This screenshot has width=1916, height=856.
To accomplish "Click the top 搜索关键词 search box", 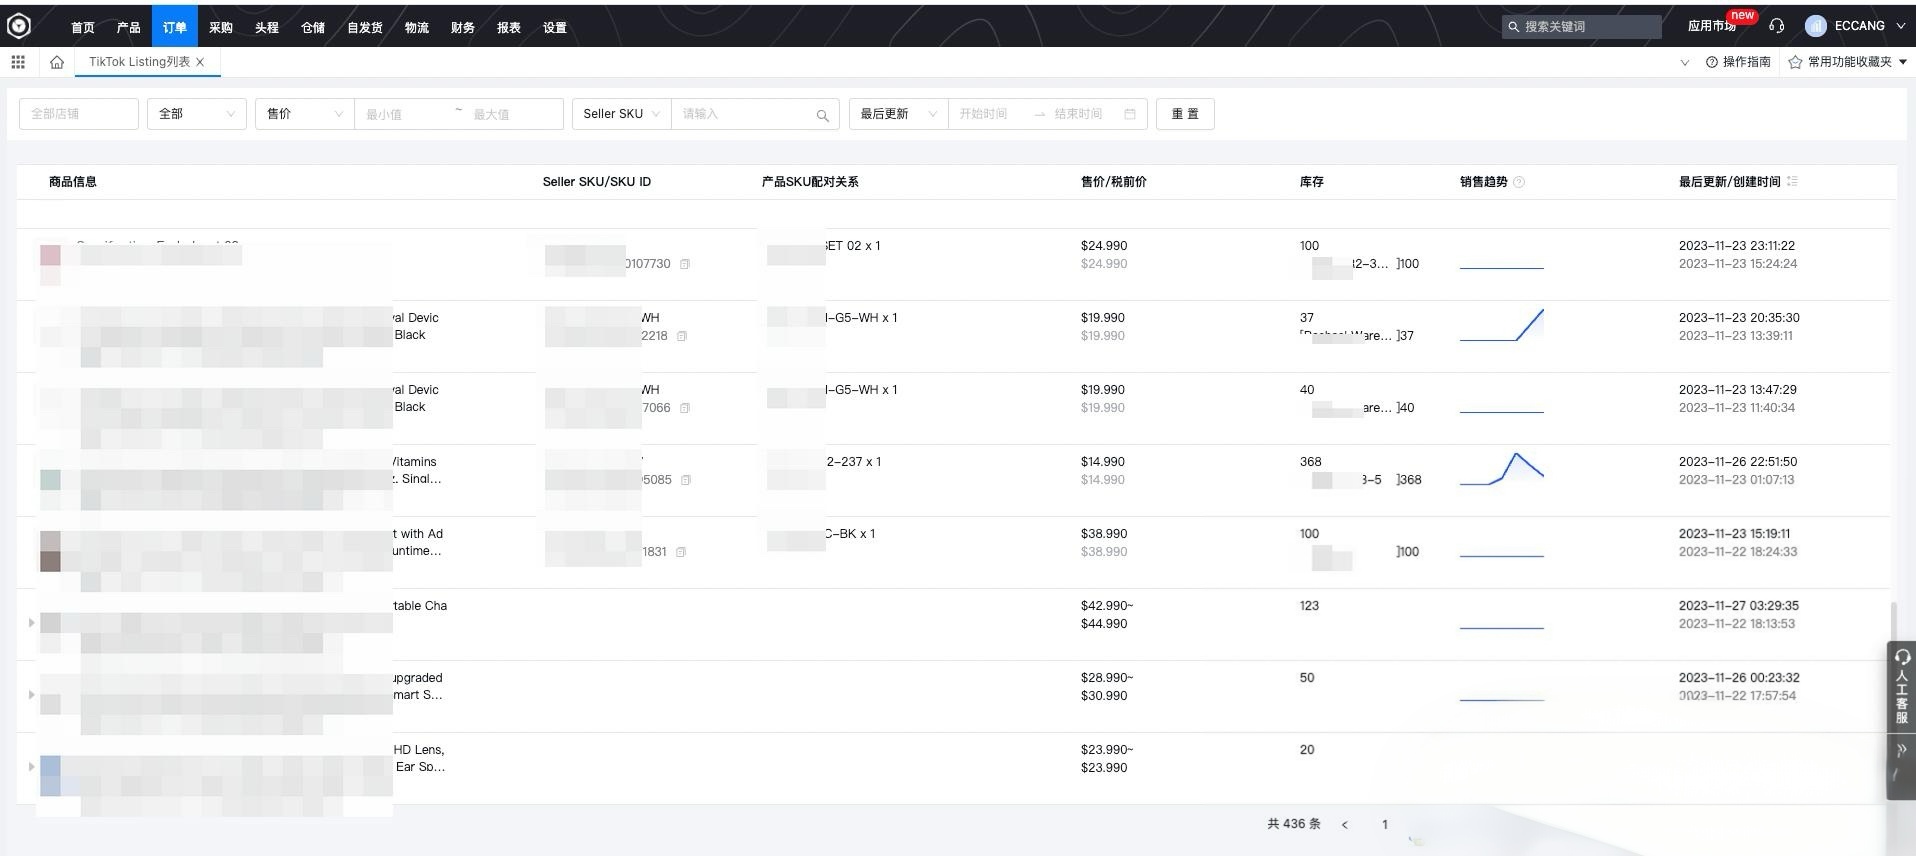I will click(1581, 26).
